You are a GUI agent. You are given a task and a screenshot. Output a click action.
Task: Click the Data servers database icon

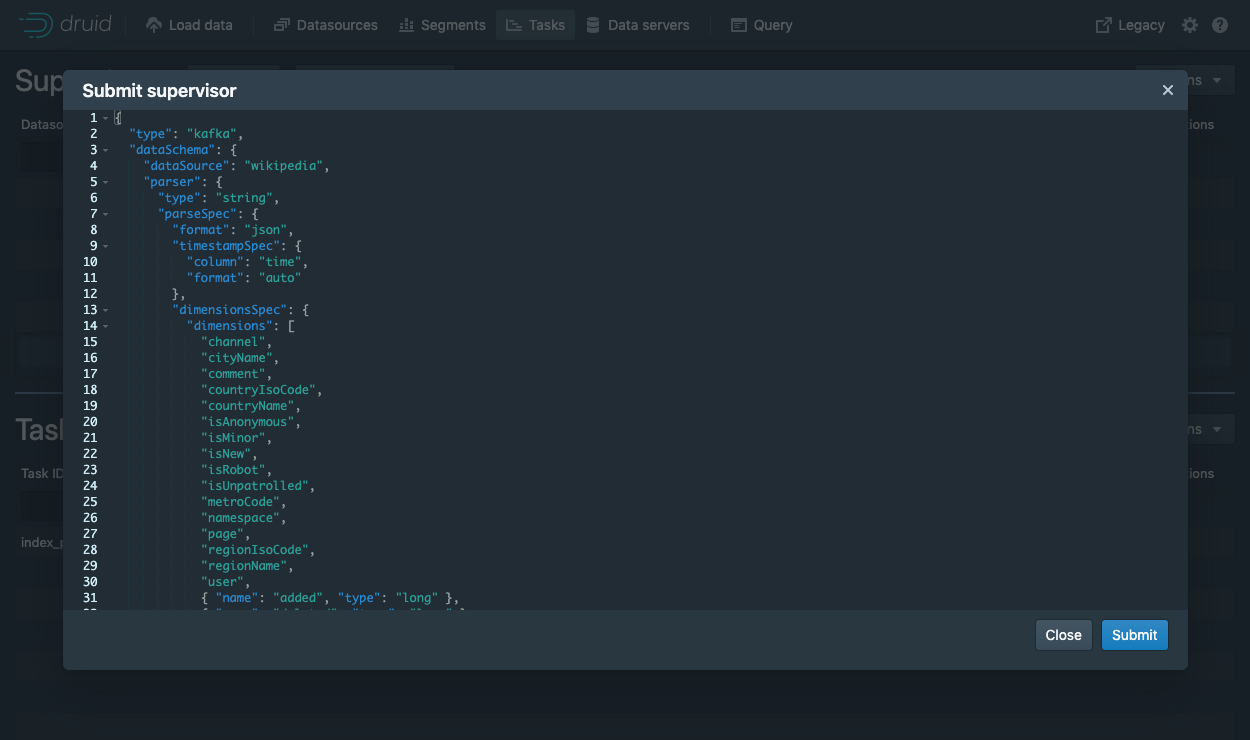click(x=593, y=25)
